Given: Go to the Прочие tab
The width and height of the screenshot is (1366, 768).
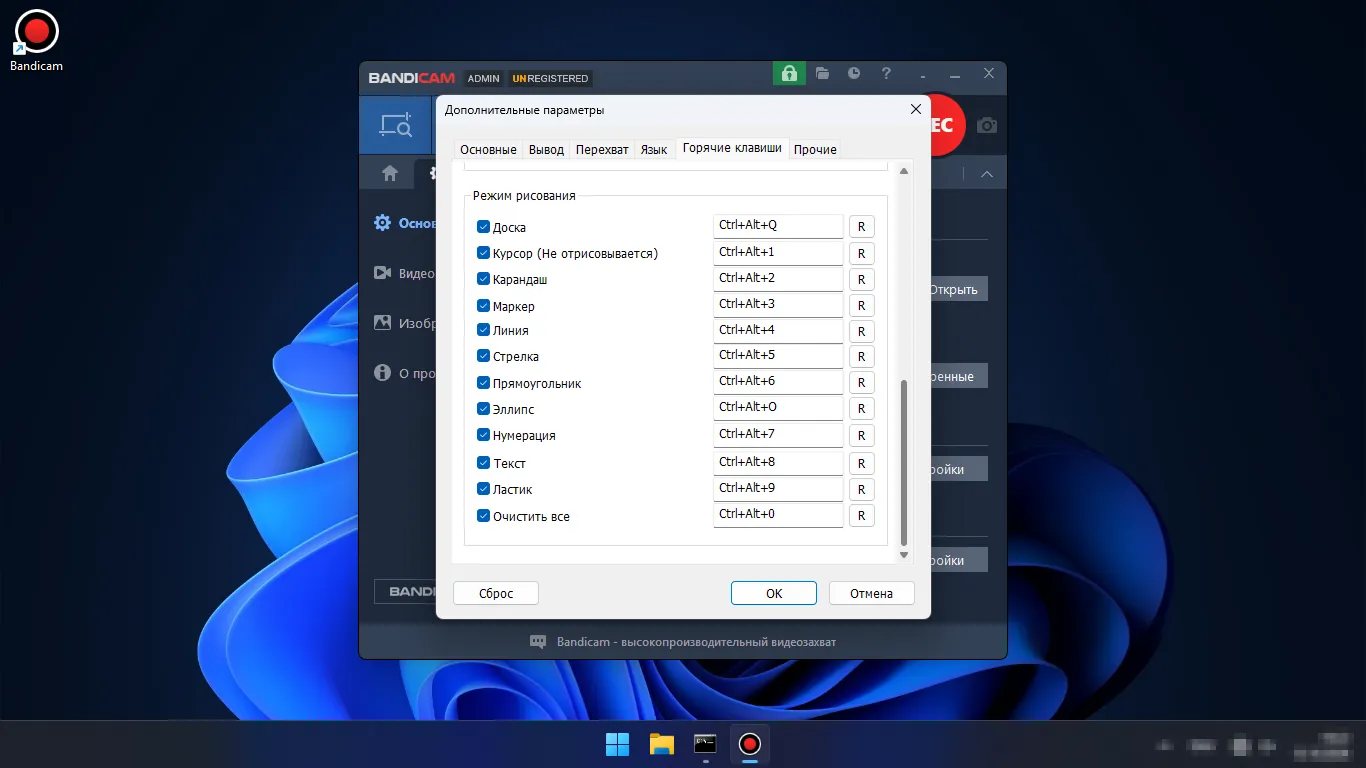Looking at the screenshot, I should point(815,149).
